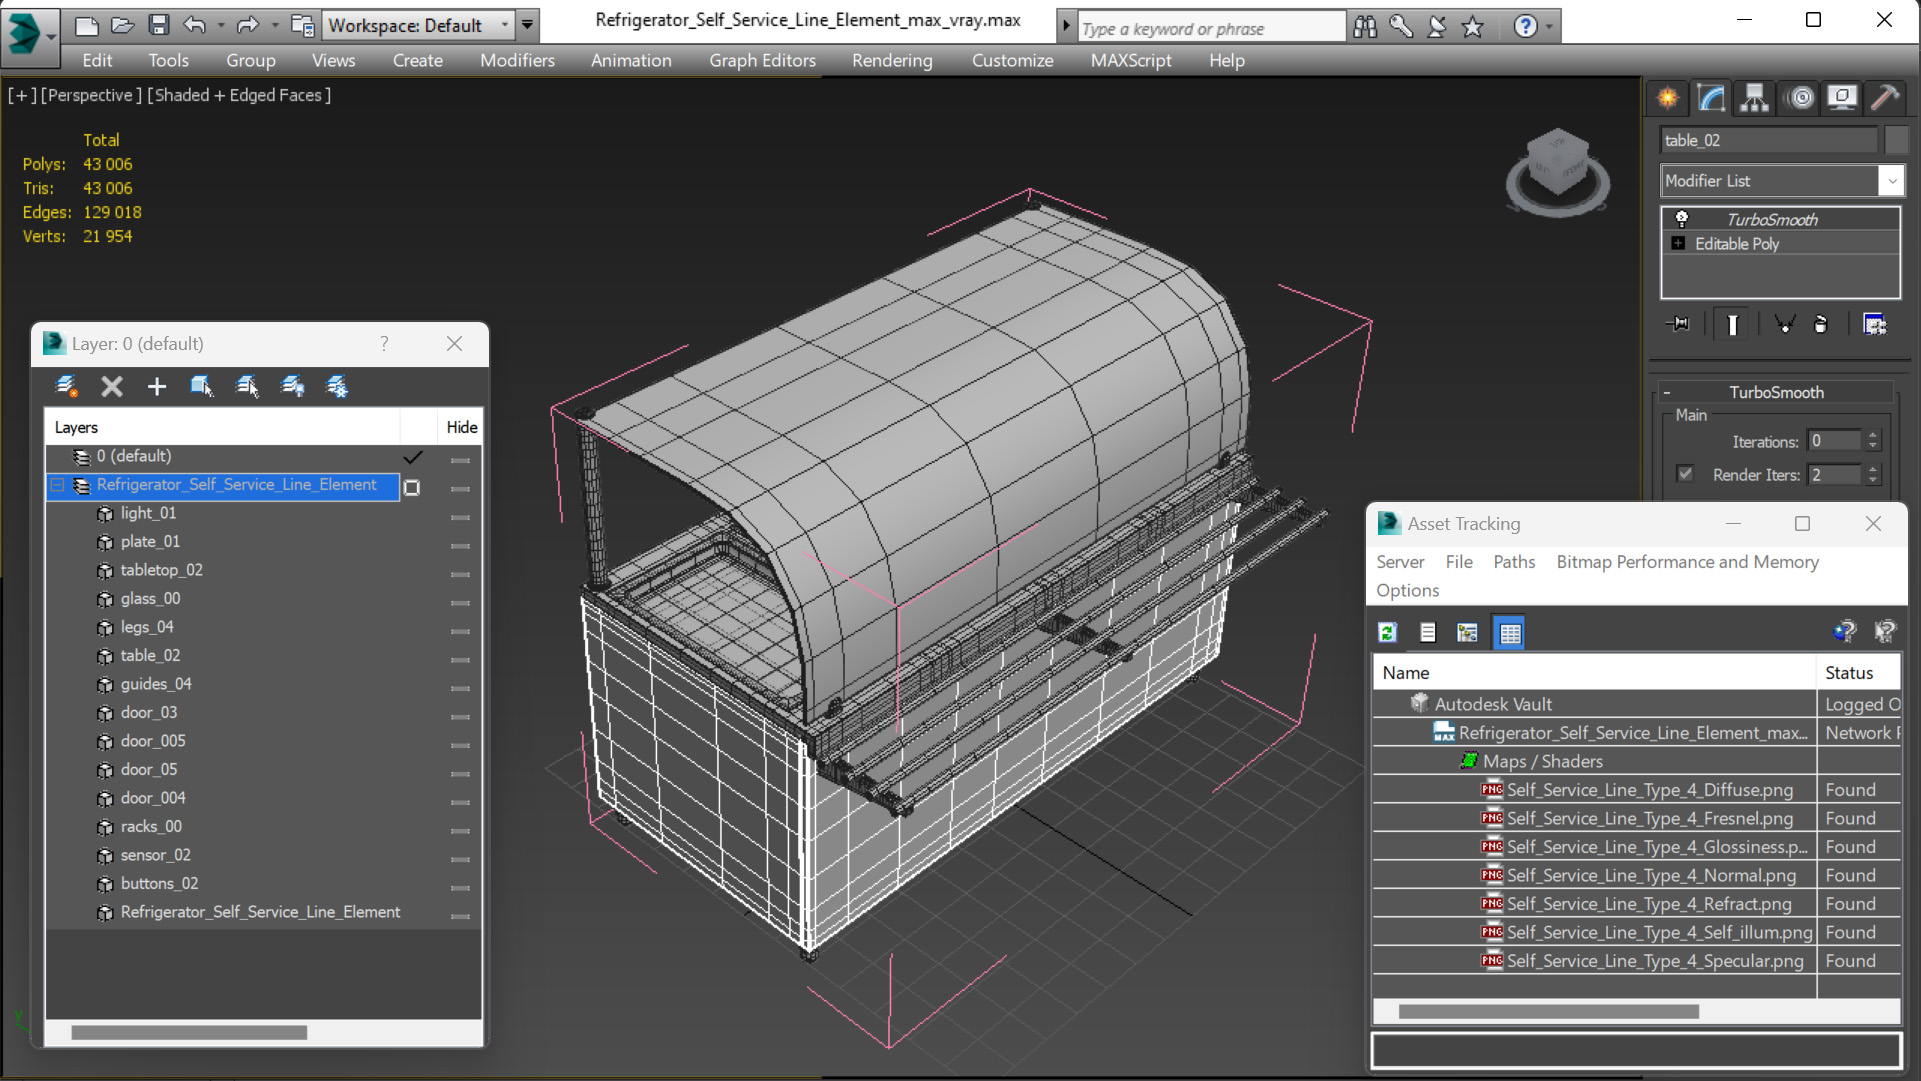
Task: Open the MAXScript menu
Action: click(x=1131, y=60)
